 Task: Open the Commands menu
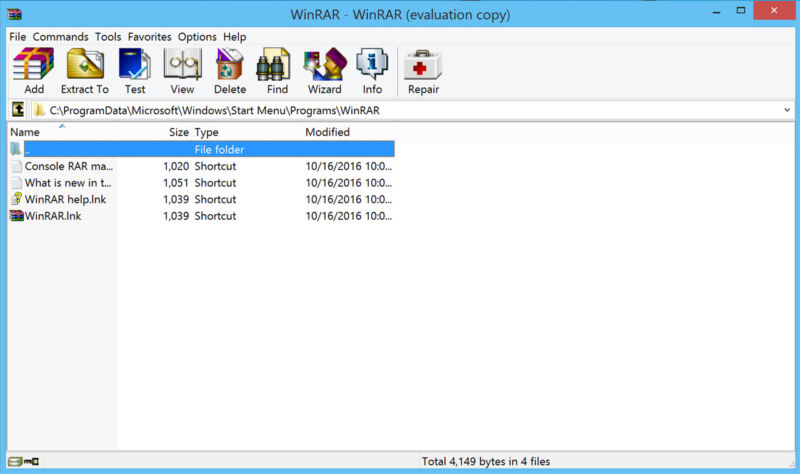pos(60,37)
